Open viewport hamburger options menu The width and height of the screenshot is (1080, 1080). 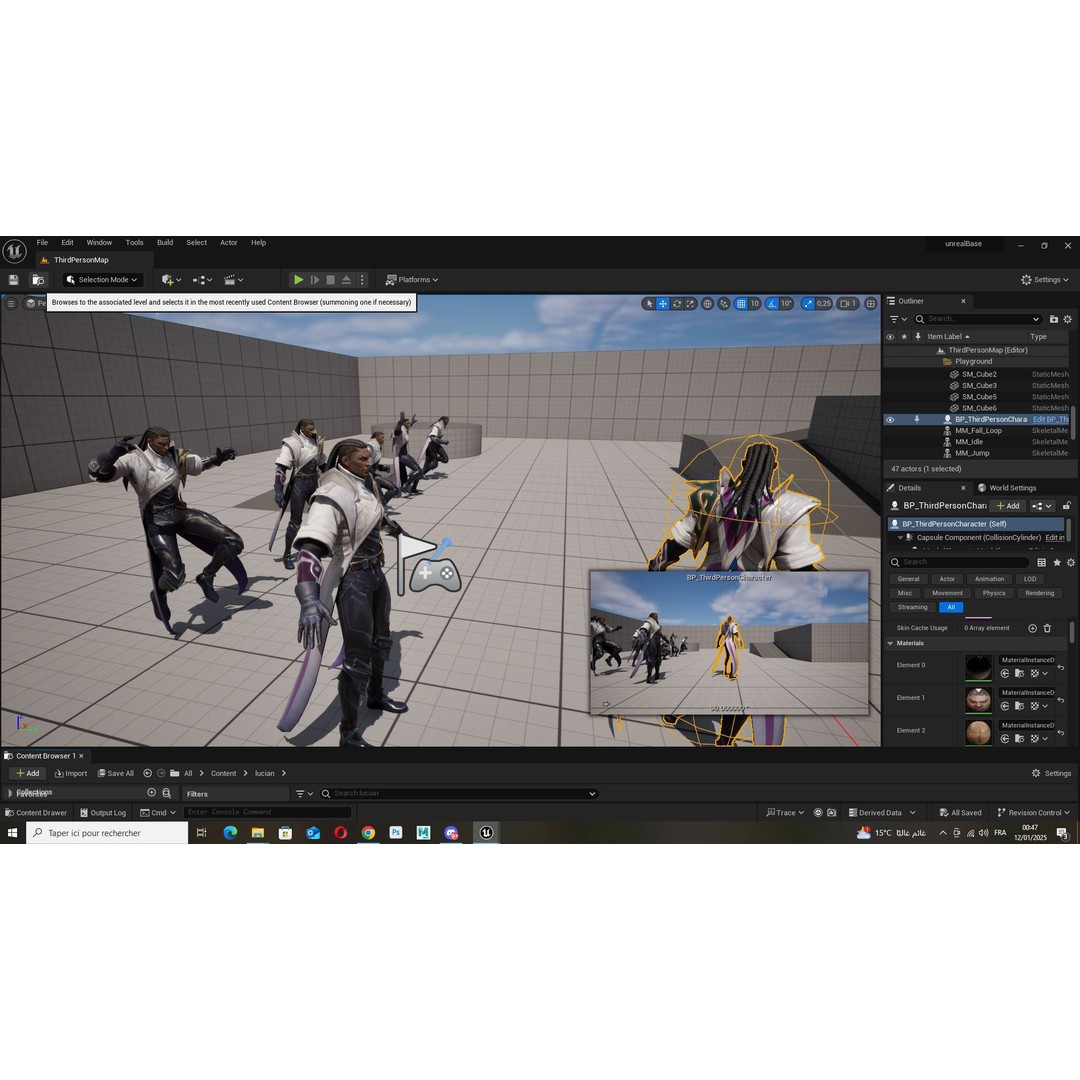point(11,303)
